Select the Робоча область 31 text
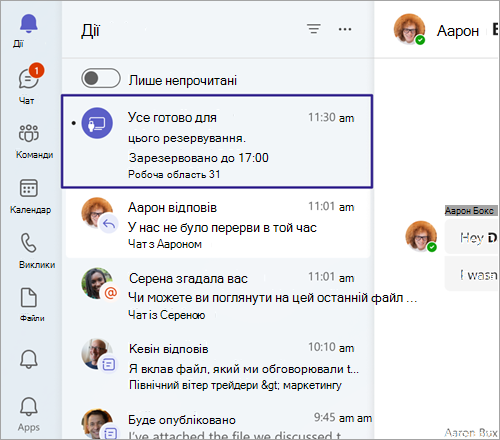The width and height of the screenshot is (500, 440). (x=174, y=174)
